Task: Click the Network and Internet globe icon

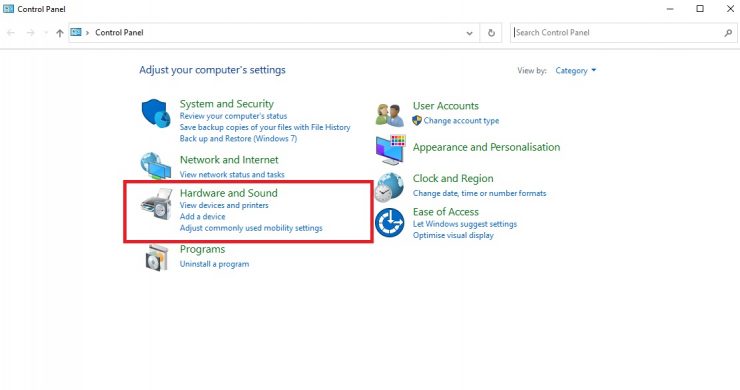Action: coord(155,165)
